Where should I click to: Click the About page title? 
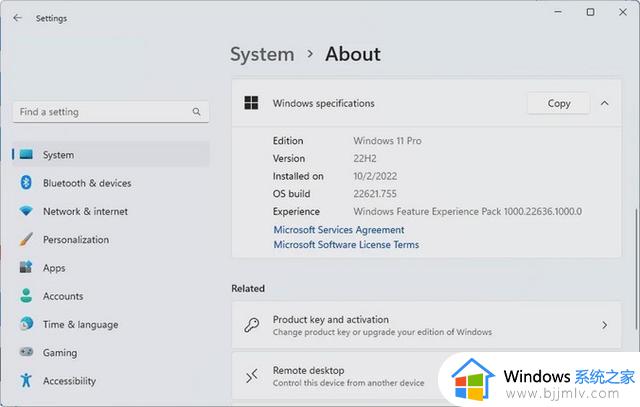click(353, 54)
